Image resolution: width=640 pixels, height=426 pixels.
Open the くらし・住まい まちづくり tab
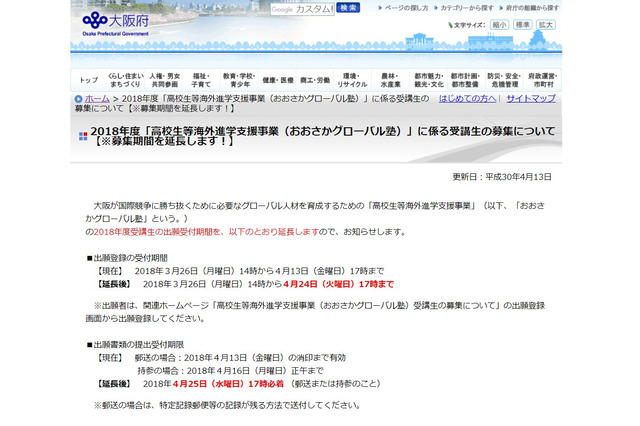(126, 80)
